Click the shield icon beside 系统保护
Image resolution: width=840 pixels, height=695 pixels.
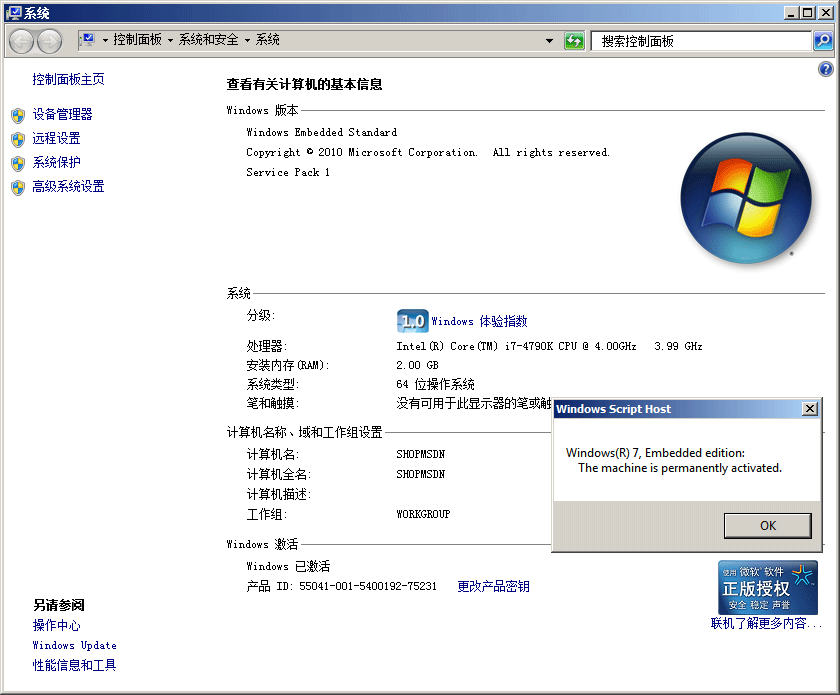[17, 163]
